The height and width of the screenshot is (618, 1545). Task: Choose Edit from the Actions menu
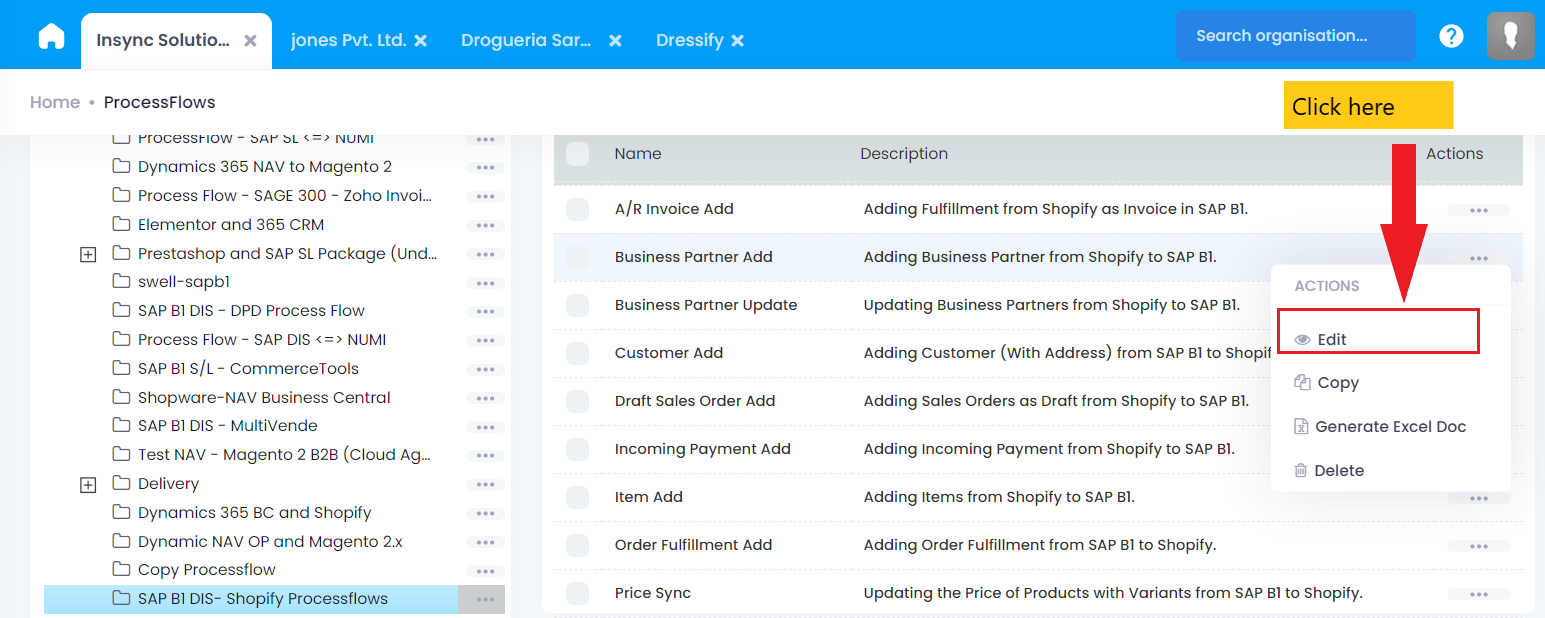click(1331, 339)
